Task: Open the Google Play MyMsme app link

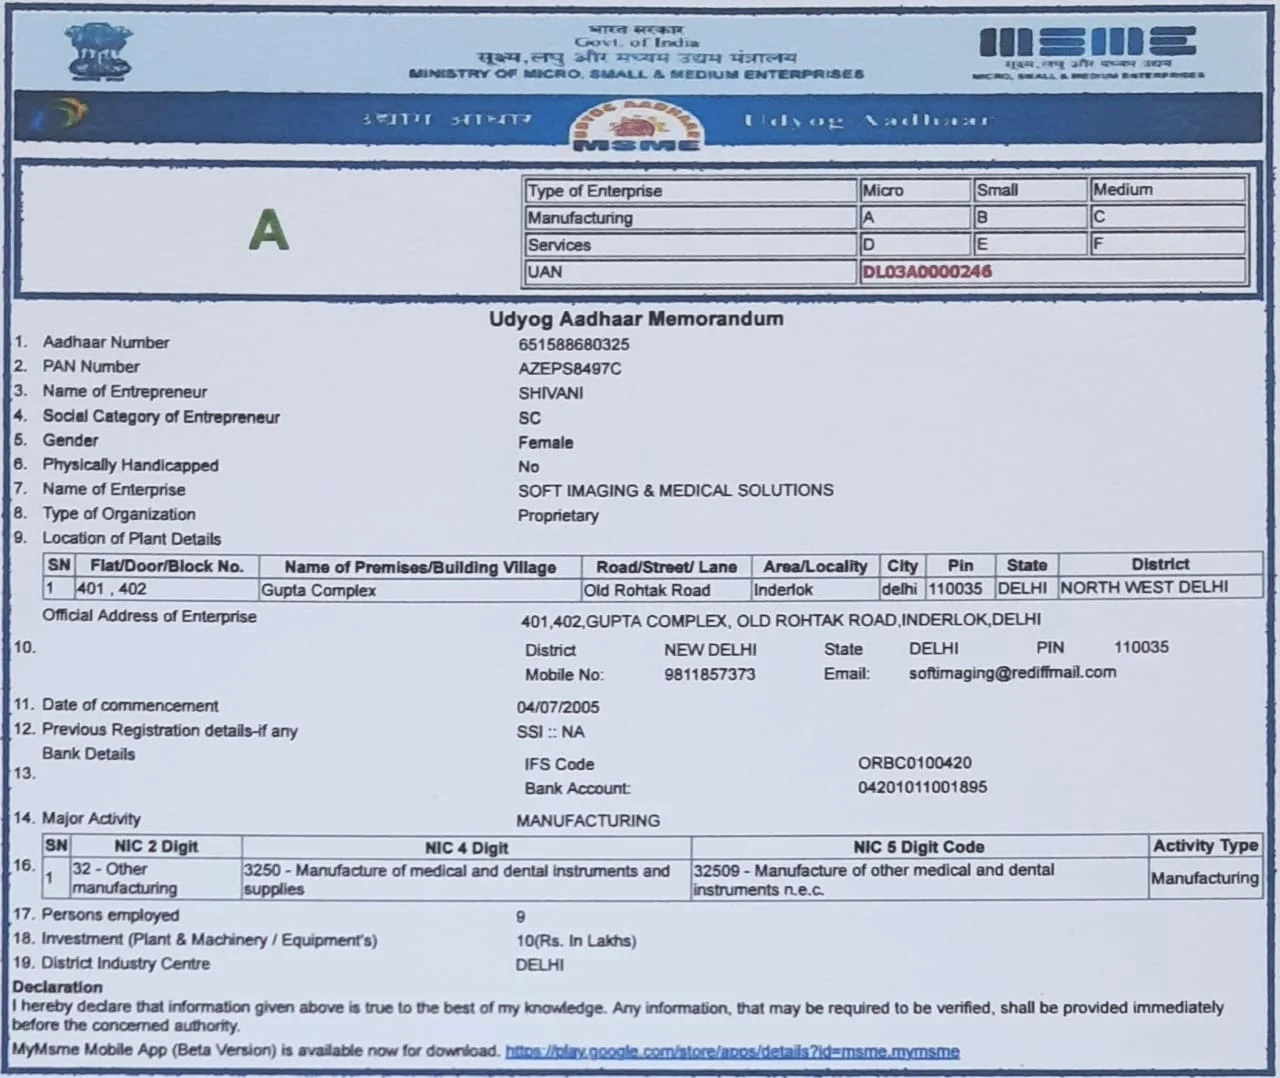Action: pyautogui.click(x=732, y=1051)
